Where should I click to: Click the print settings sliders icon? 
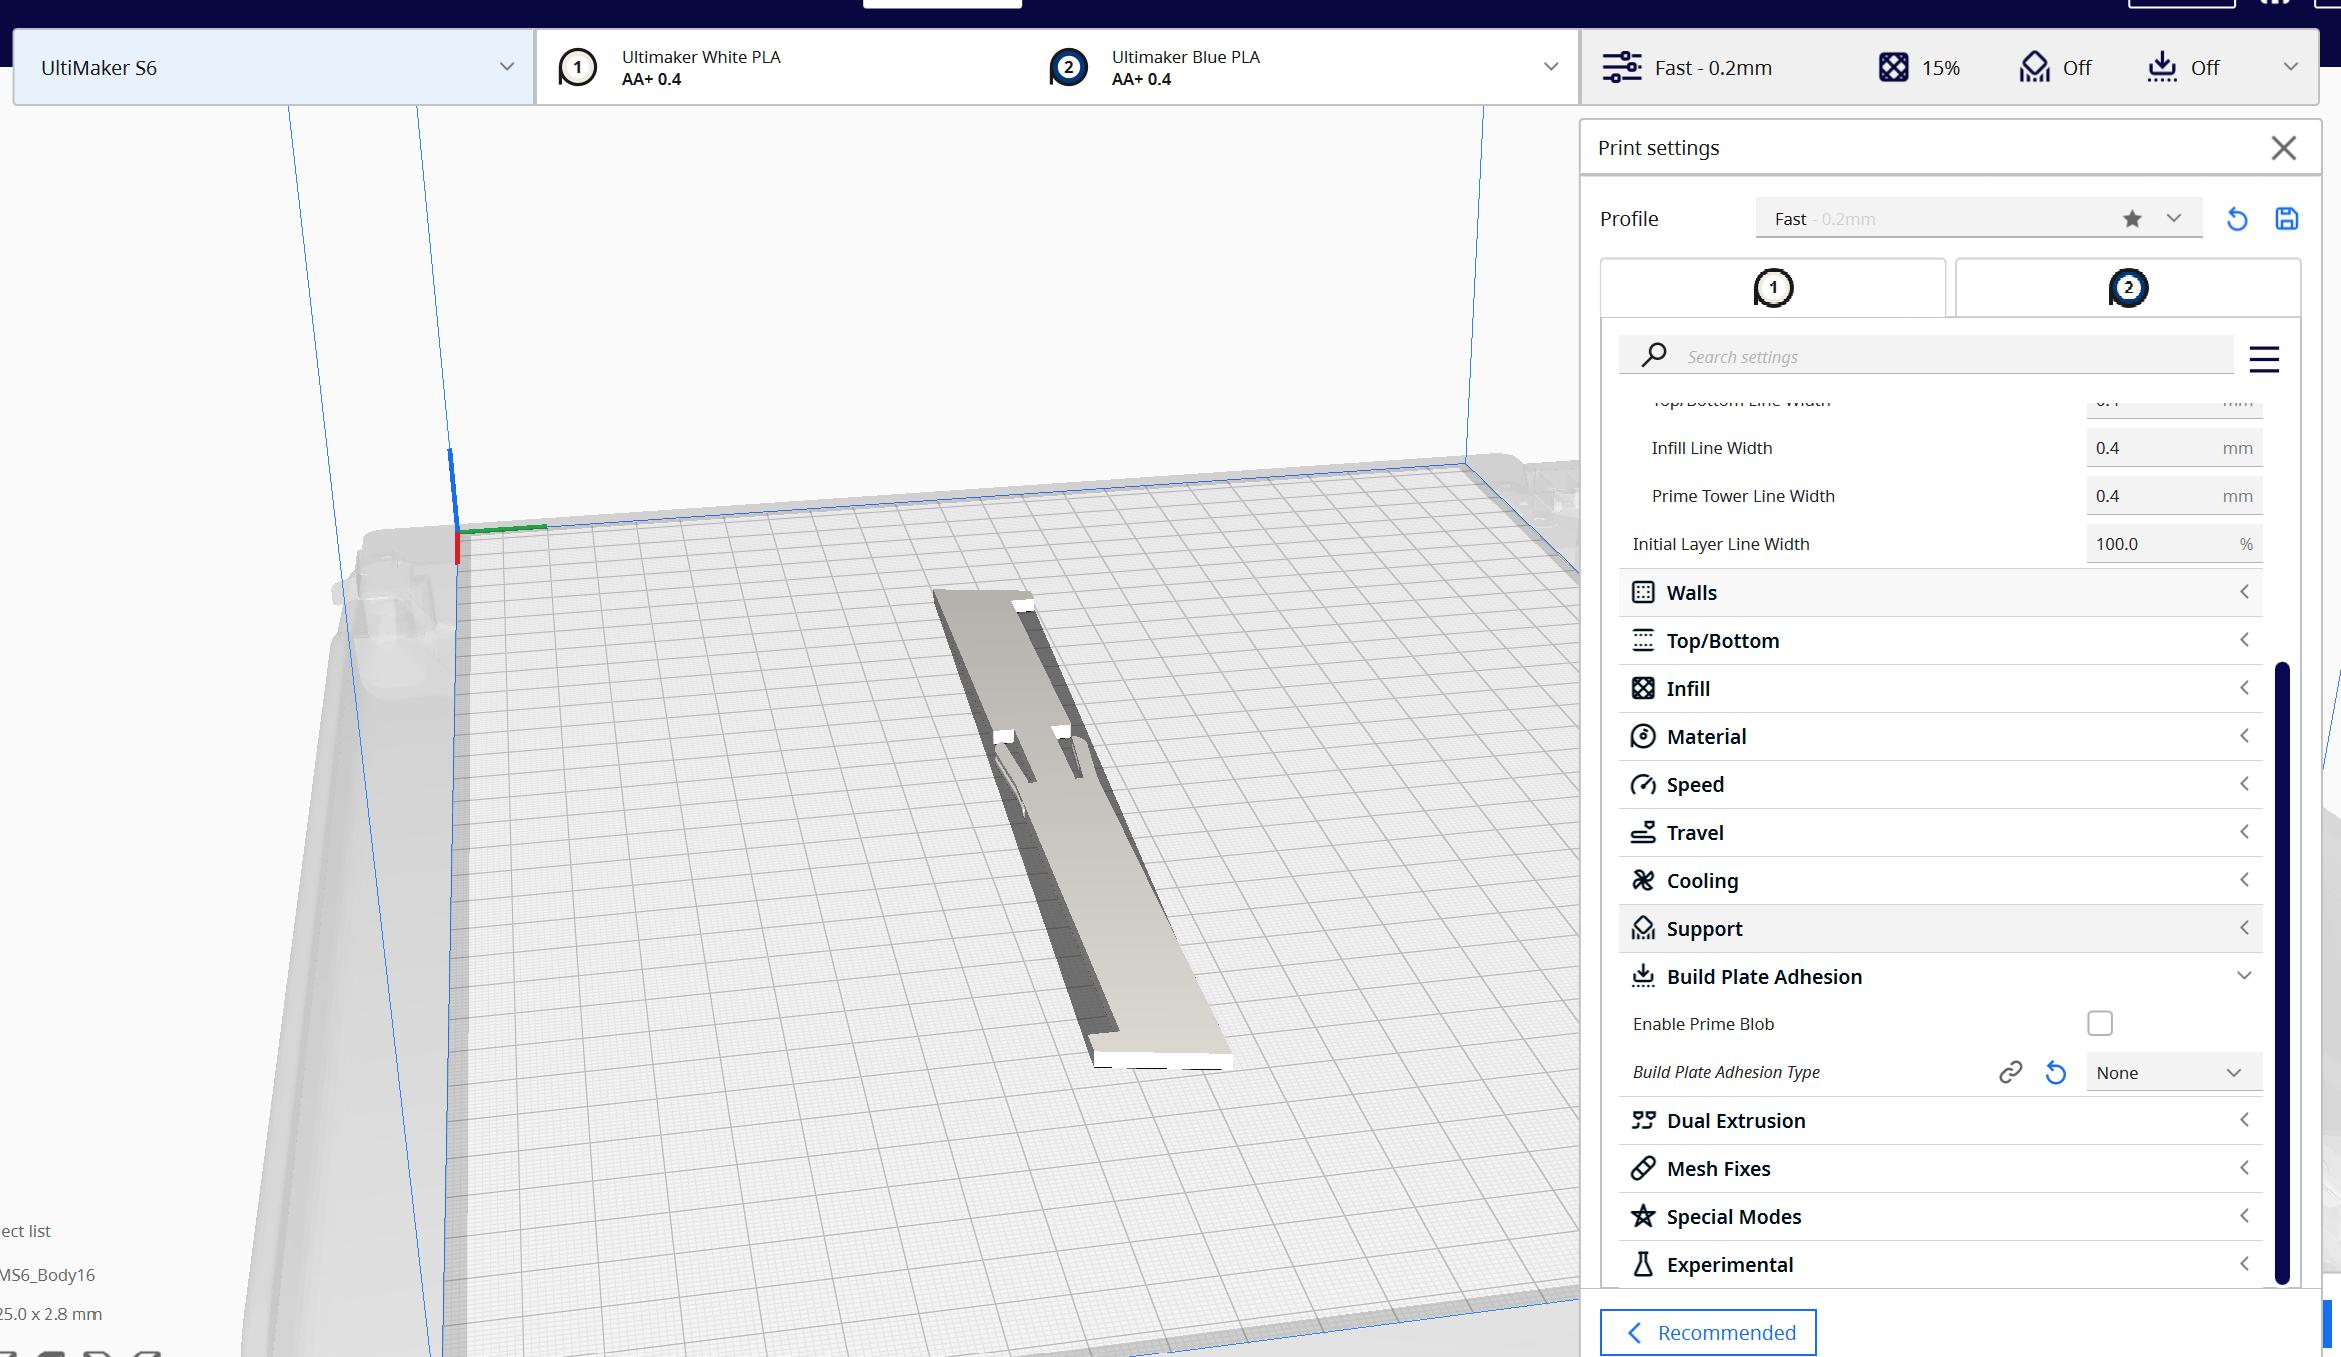1622,67
